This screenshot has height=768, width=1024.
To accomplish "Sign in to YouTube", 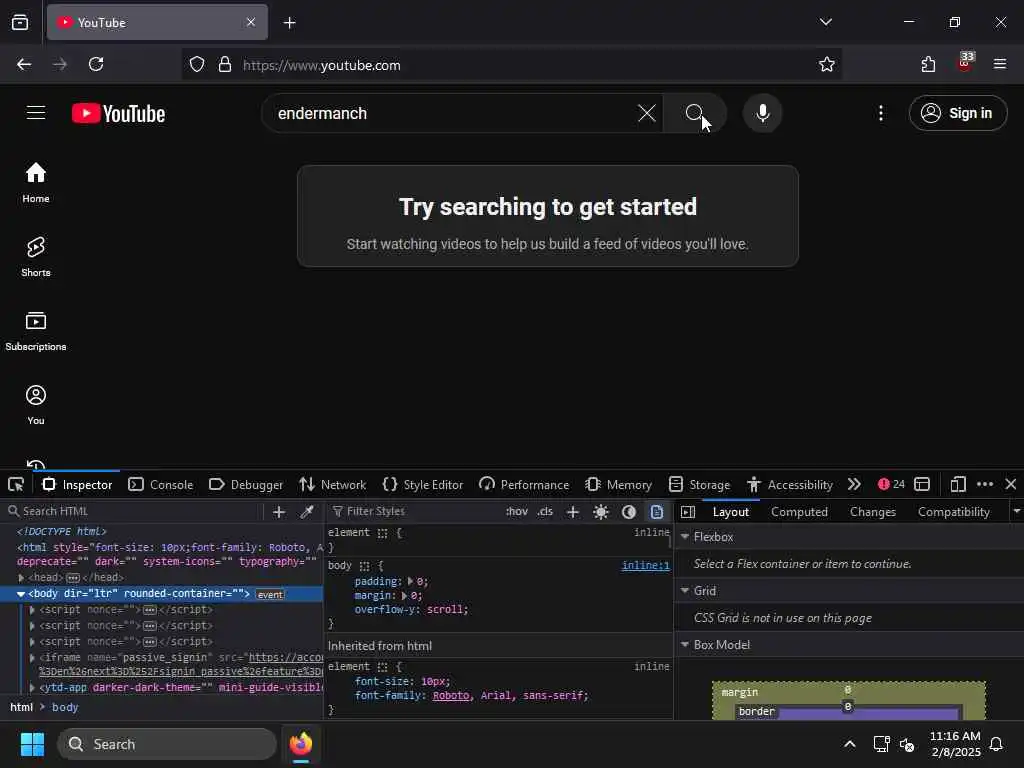I will (x=957, y=113).
